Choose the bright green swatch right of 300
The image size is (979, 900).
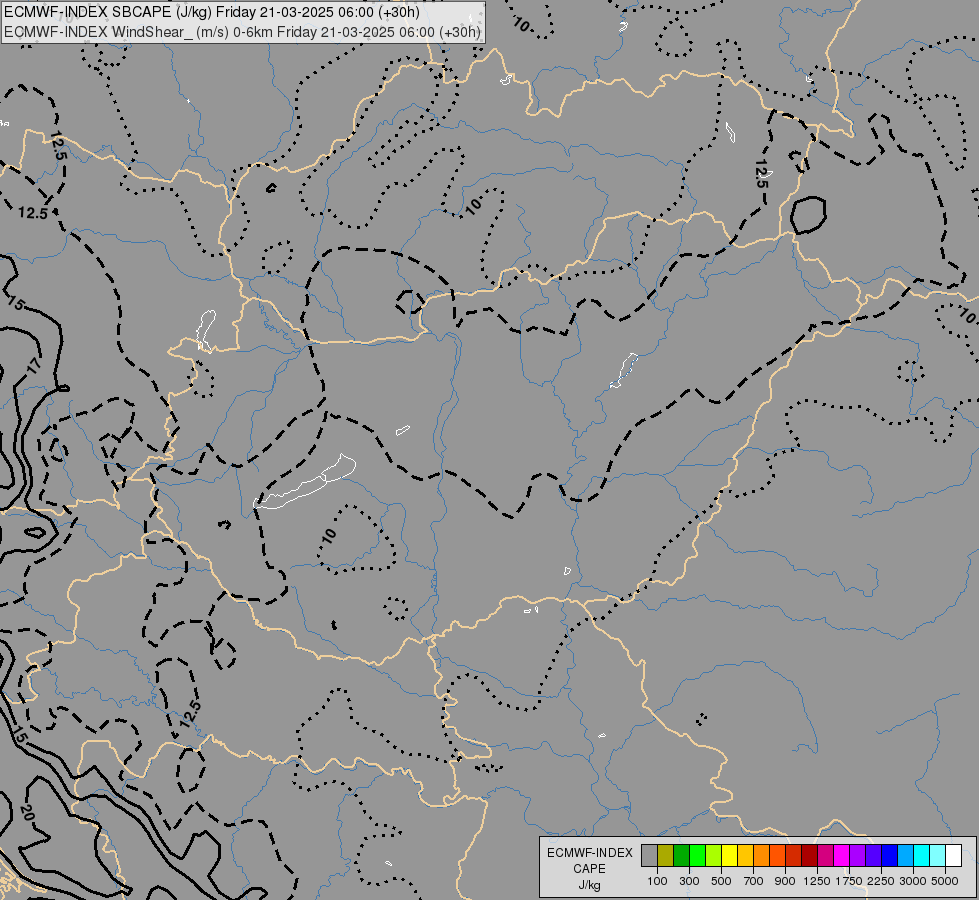[697, 855]
